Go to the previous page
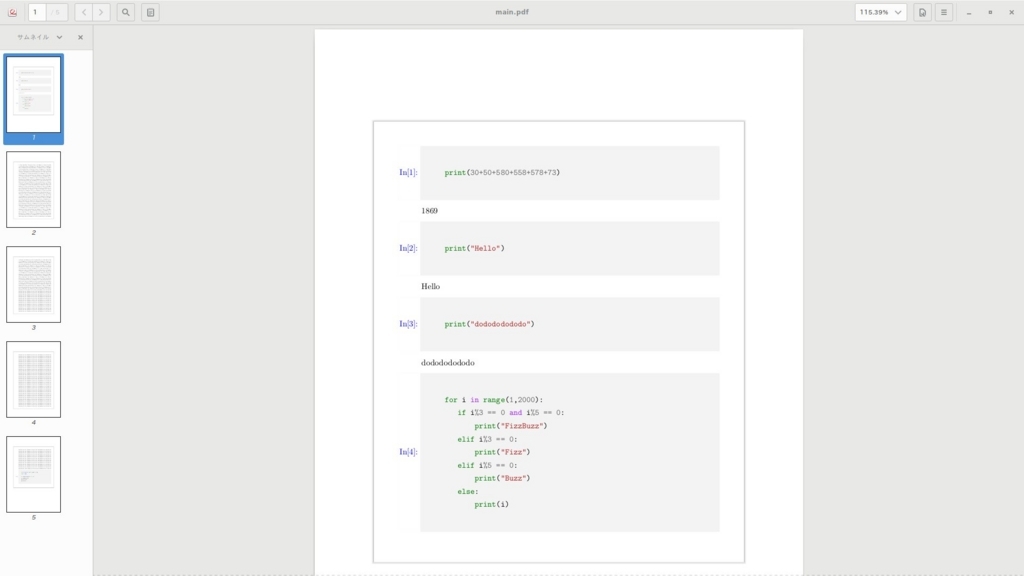 pos(84,12)
